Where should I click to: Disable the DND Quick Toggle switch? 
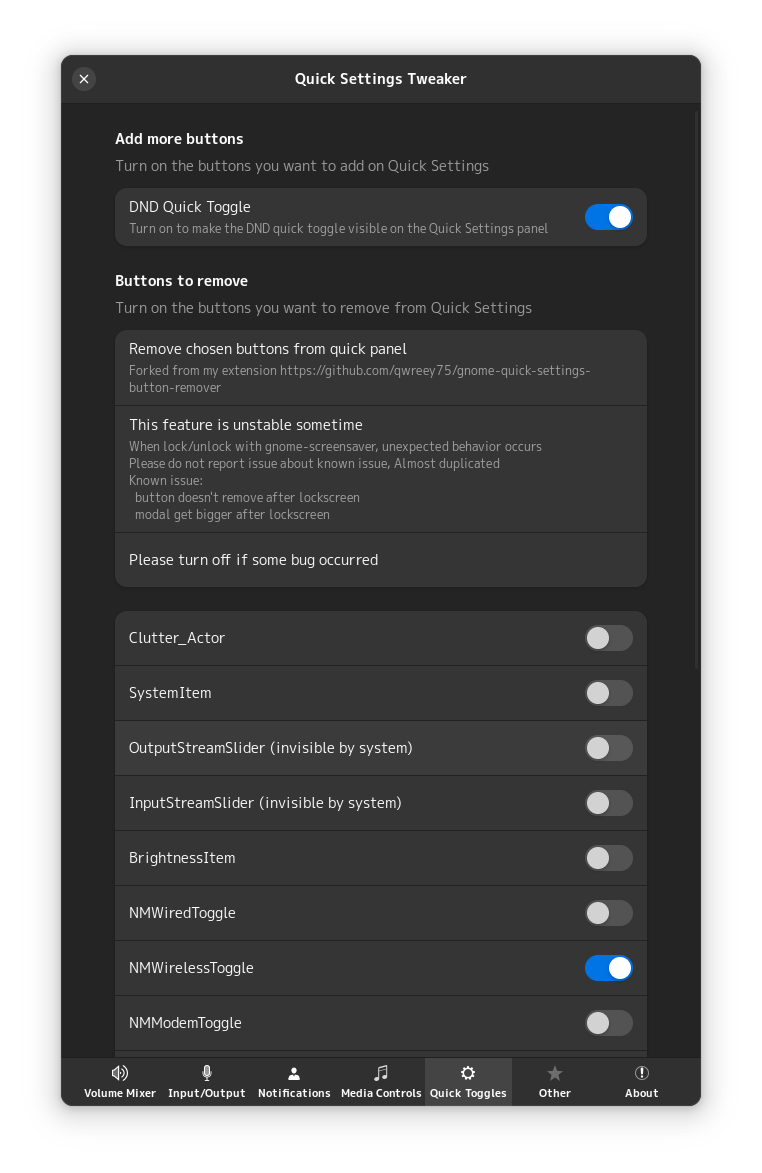[608, 217]
